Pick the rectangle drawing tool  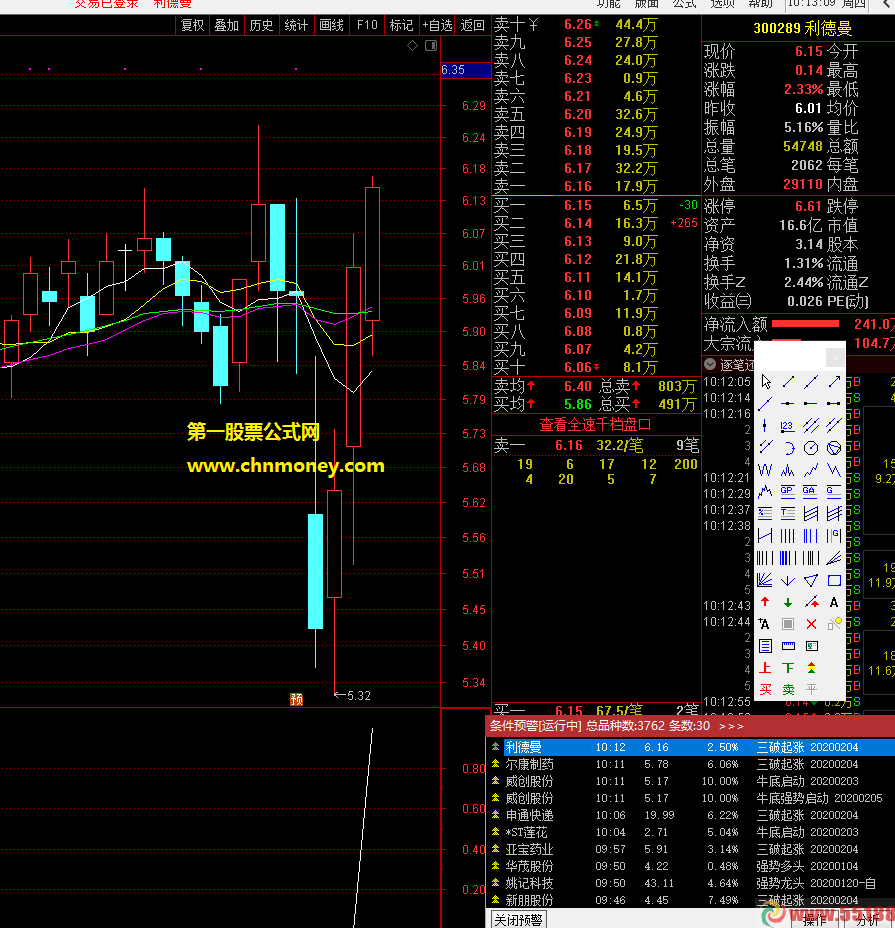pos(834,580)
